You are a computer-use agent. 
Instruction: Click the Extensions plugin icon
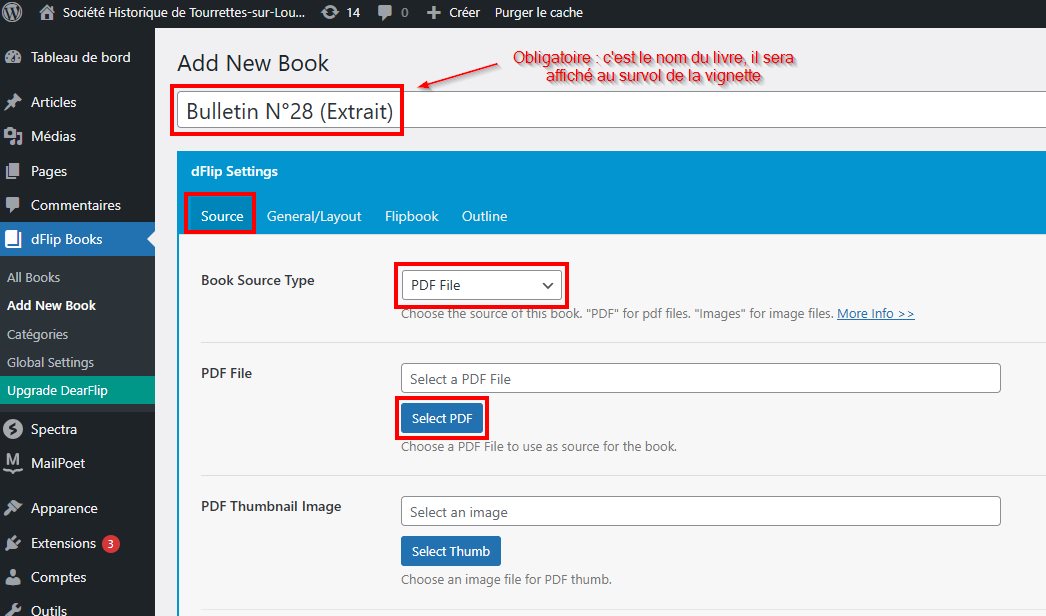tap(13, 543)
